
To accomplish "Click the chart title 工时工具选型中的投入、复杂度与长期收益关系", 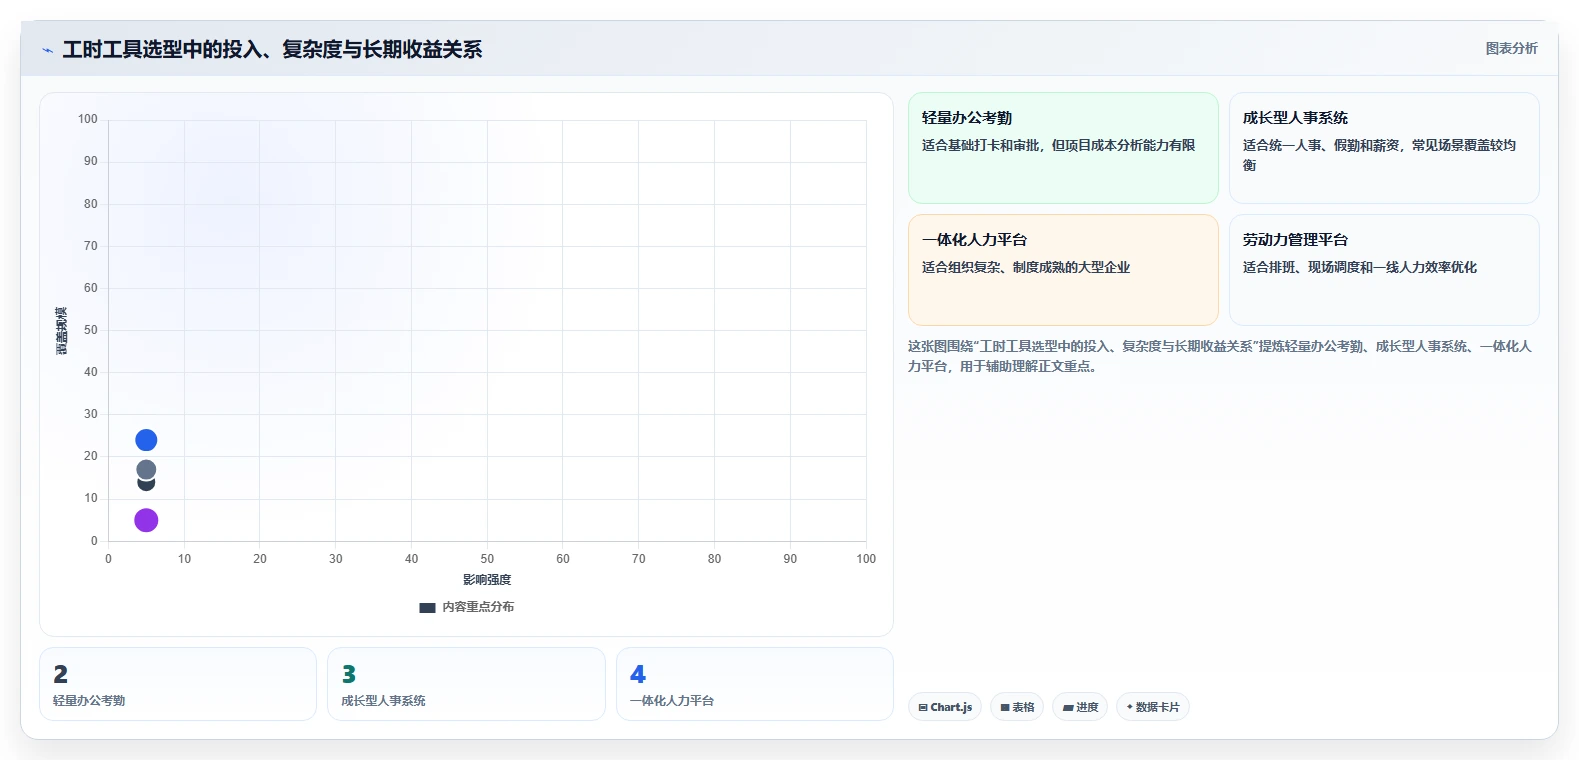I will click(x=272, y=49).
